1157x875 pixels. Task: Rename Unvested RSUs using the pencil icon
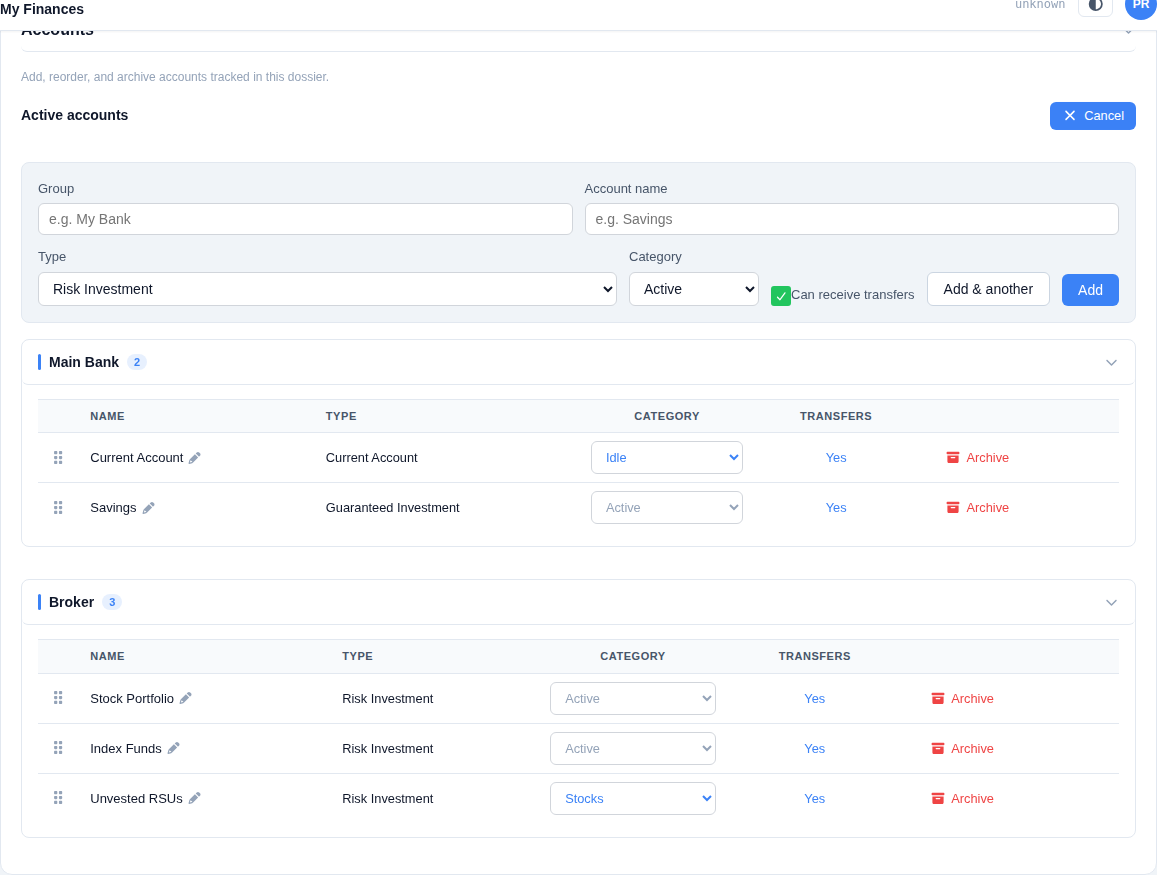(x=195, y=798)
